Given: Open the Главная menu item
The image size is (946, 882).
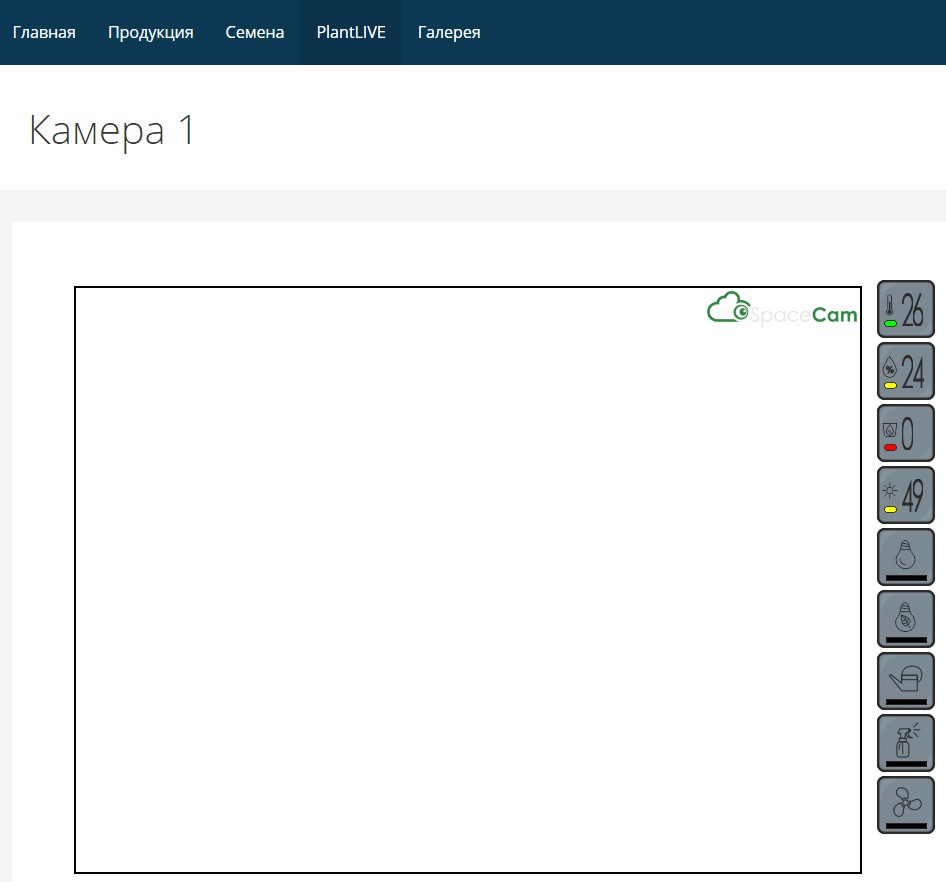Looking at the screenshot, I should [44, 32].
